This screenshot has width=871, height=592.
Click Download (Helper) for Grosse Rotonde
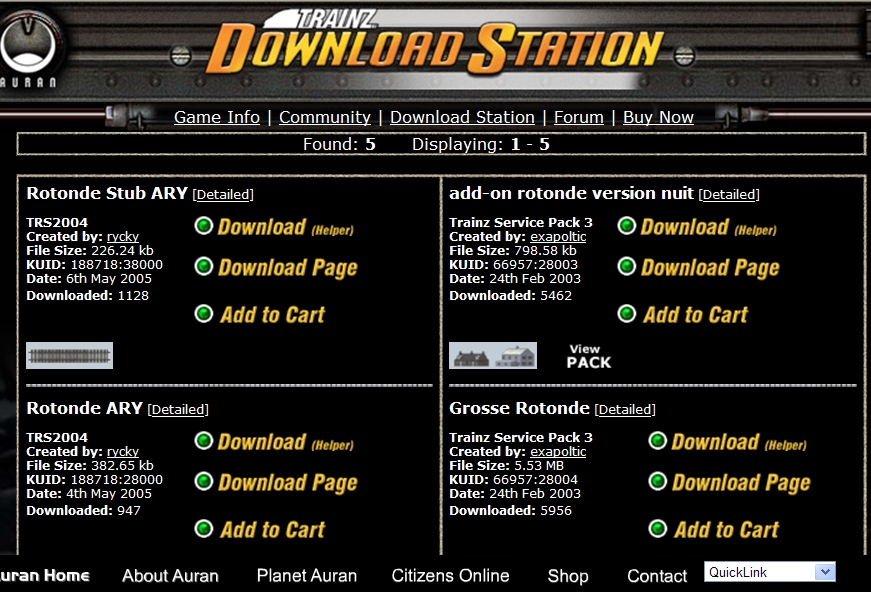coord(728,442)
